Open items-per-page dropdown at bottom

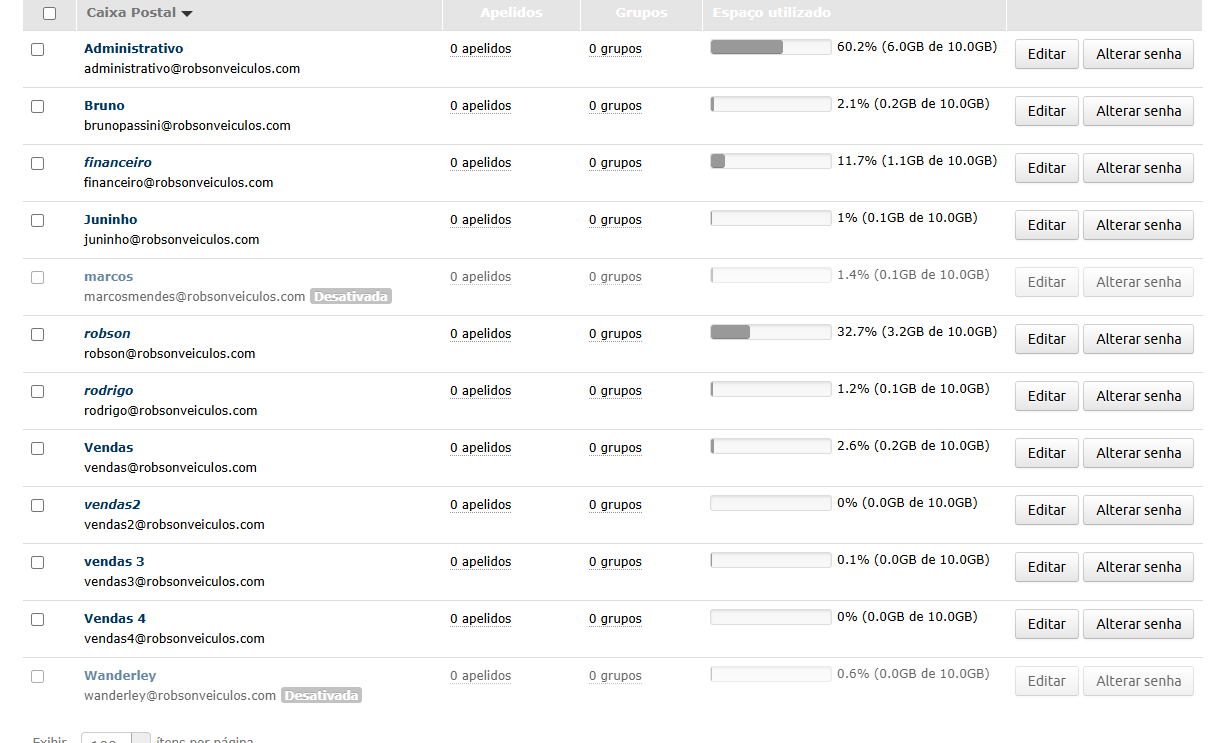click(115, 738)
